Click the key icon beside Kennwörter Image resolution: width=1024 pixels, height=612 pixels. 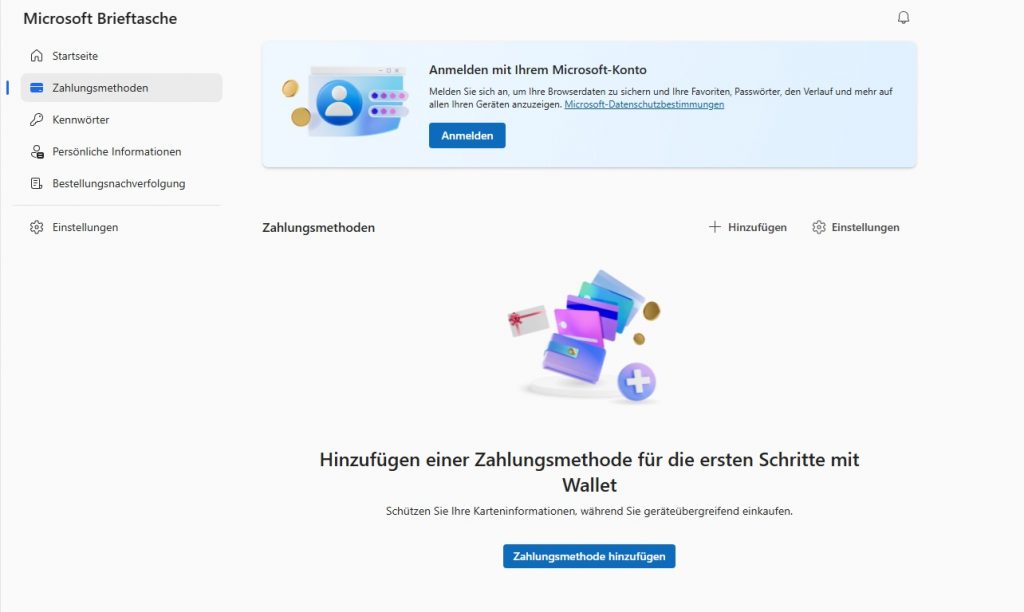click(37, 120)
